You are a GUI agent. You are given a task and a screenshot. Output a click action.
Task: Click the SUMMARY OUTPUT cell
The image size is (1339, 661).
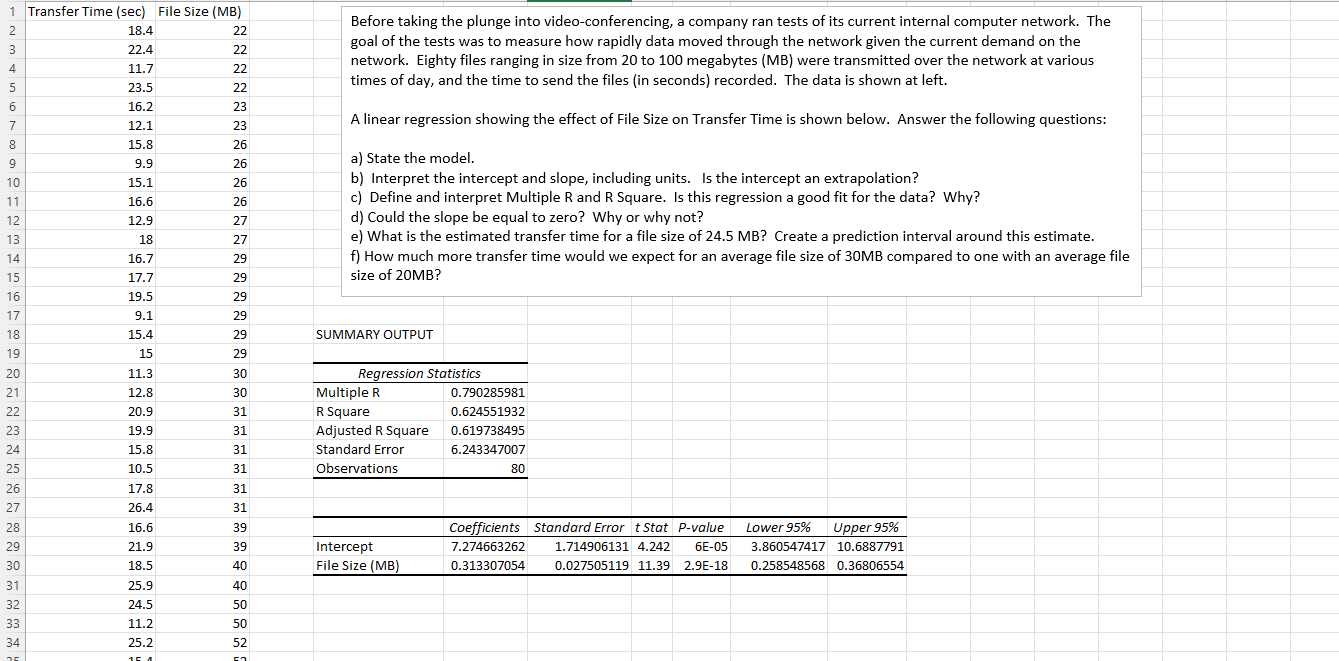(374, 335)
